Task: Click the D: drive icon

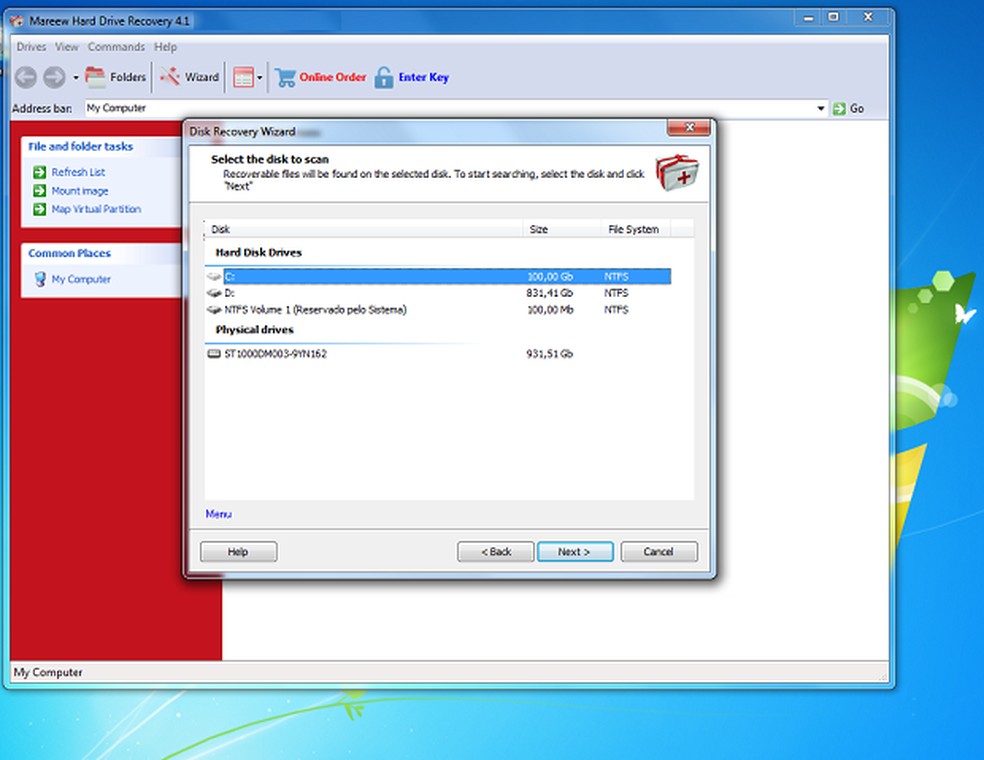Action: (214, 293)
